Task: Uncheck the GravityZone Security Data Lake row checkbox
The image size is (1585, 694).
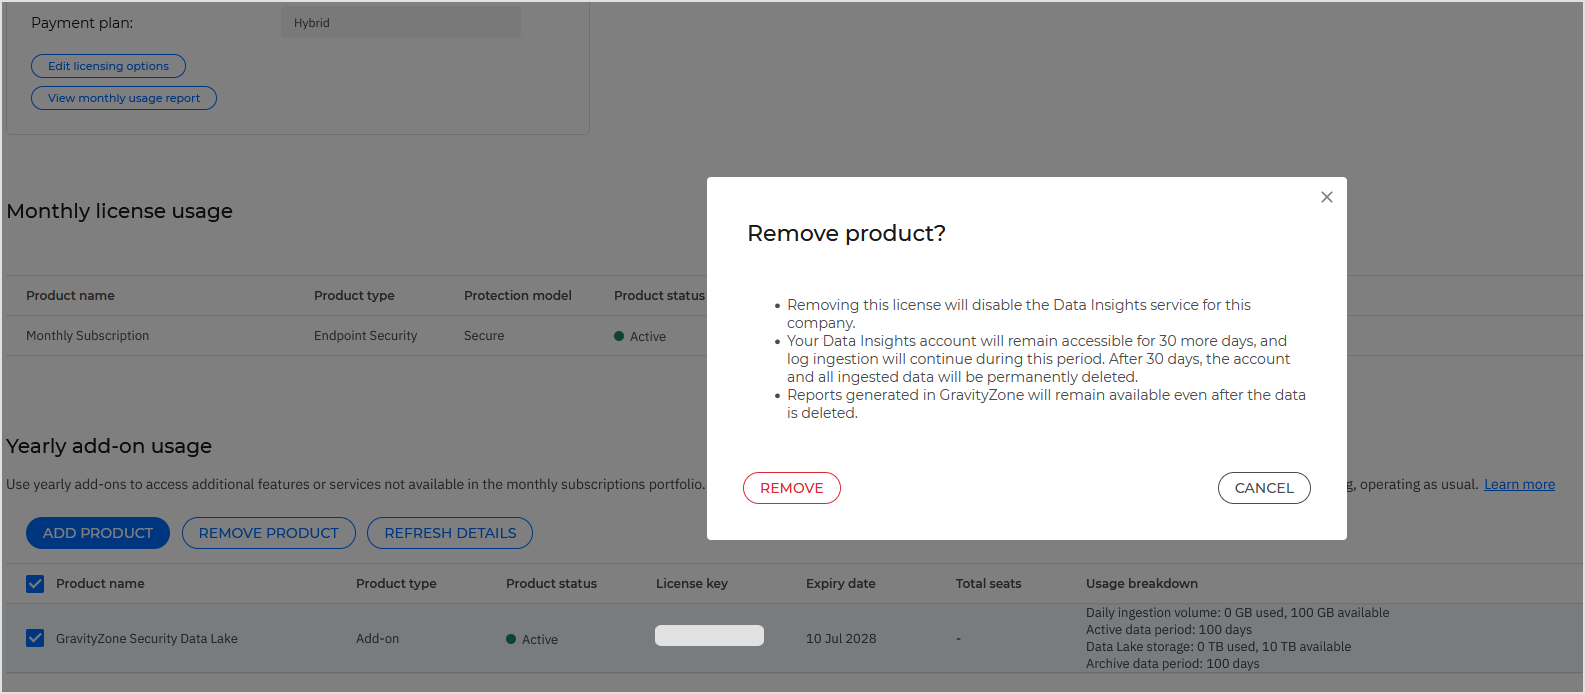Action: [x=35, y=638]
